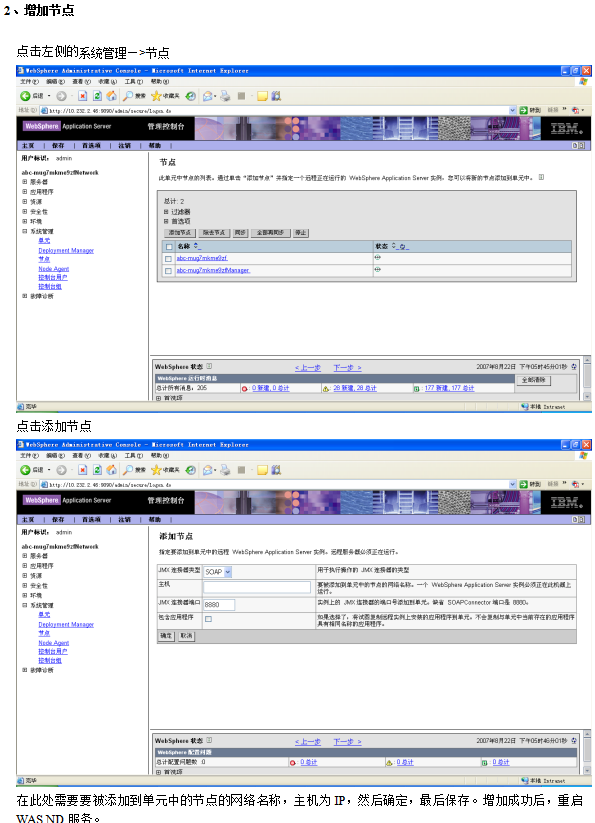The width and height of the screenshot is (595, 823).
Task: Click the red error count icon in 添加节点 status panel
Action: tap(293, 763)
